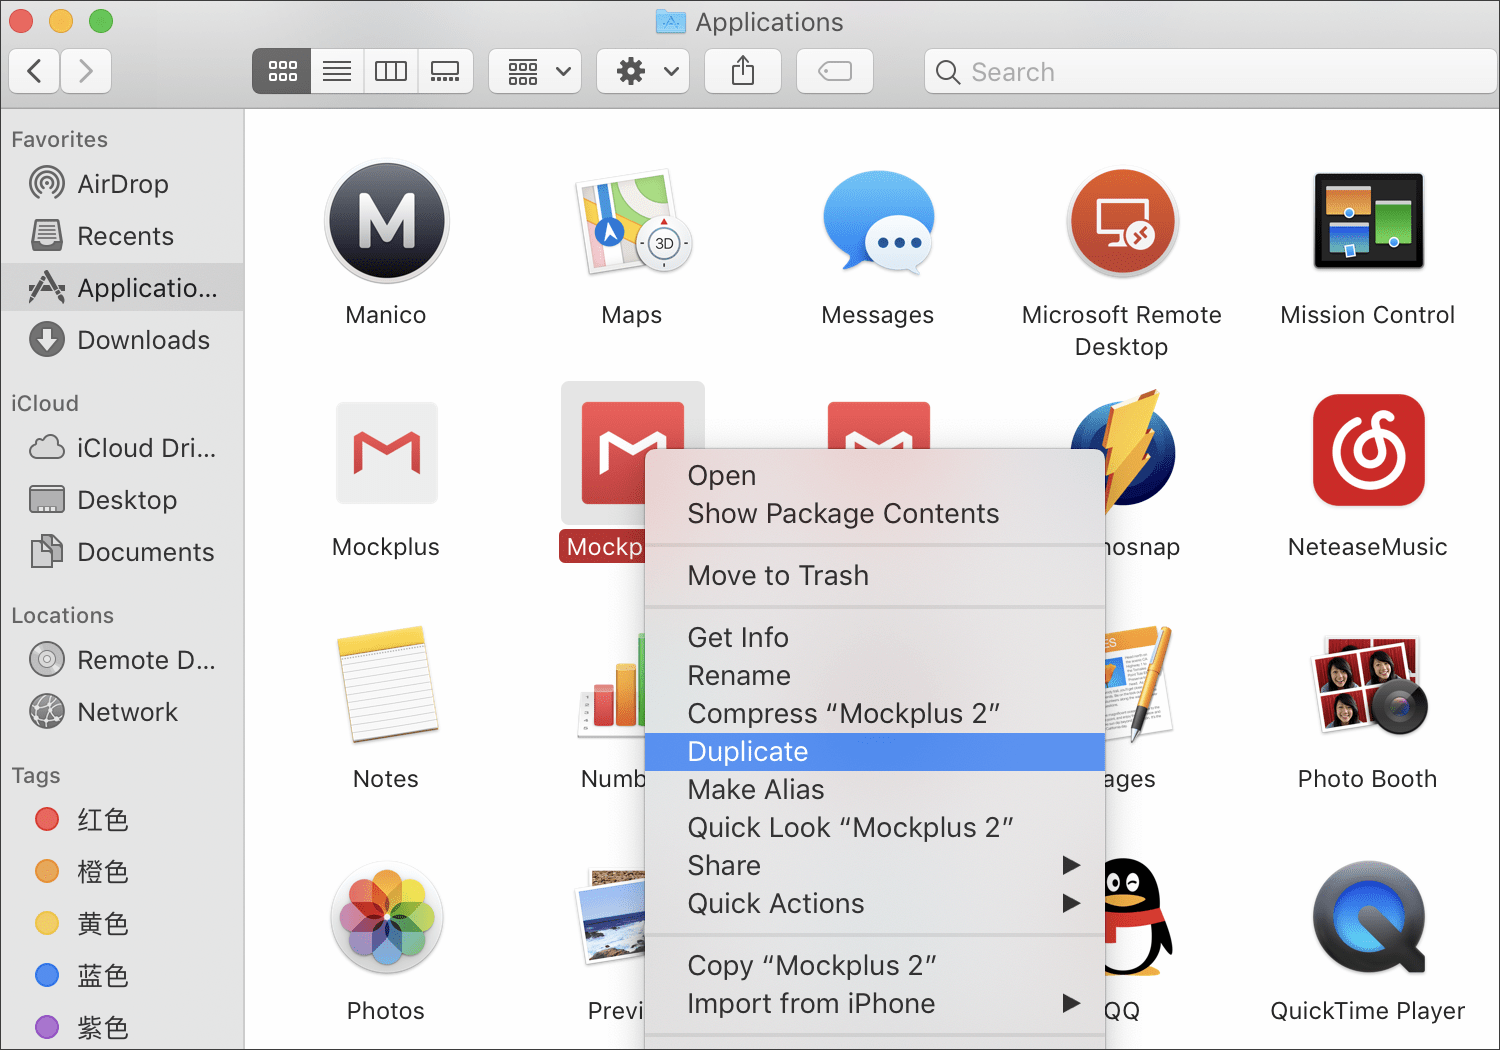This screenshot has width=1500, height=1050.
Task: Select the yellow tag 黄色
Action: click(122, 924)
